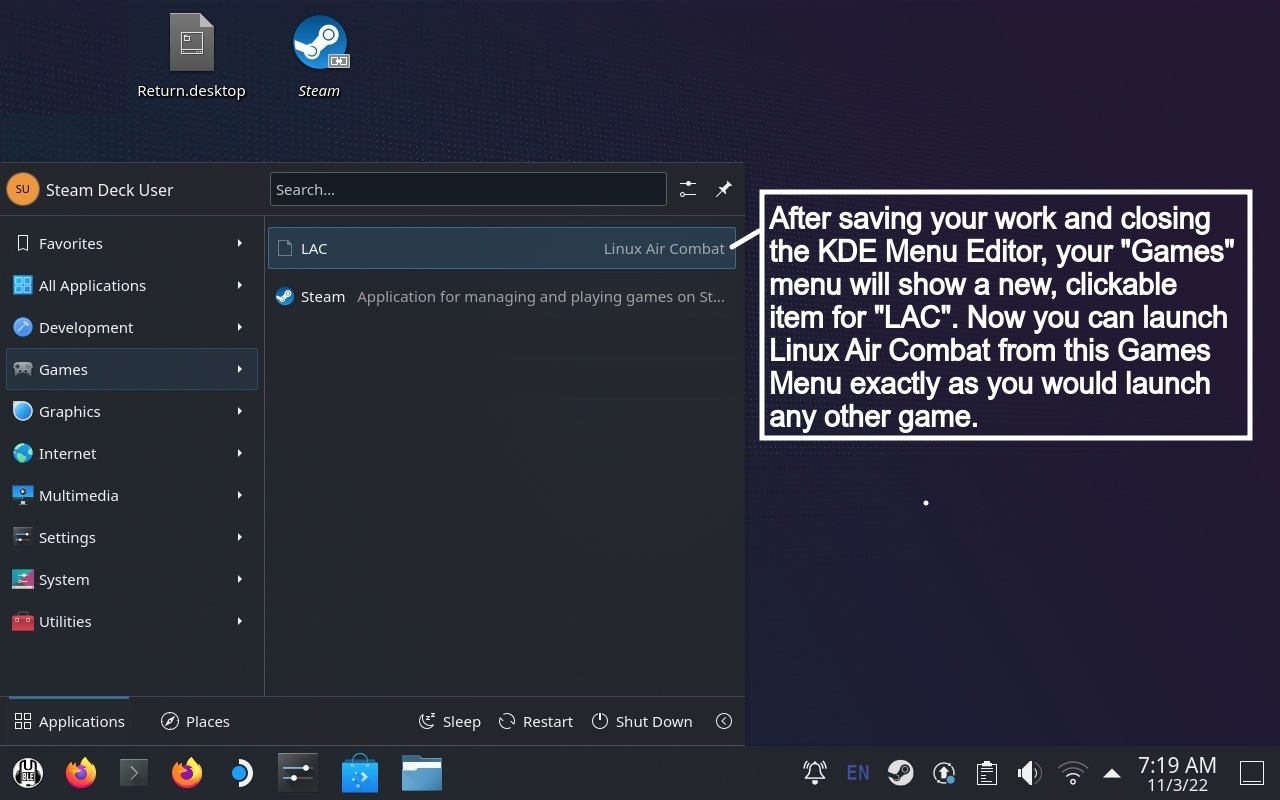Click the Steam logo in Games list
The image size is (1280, 800).
285,296
